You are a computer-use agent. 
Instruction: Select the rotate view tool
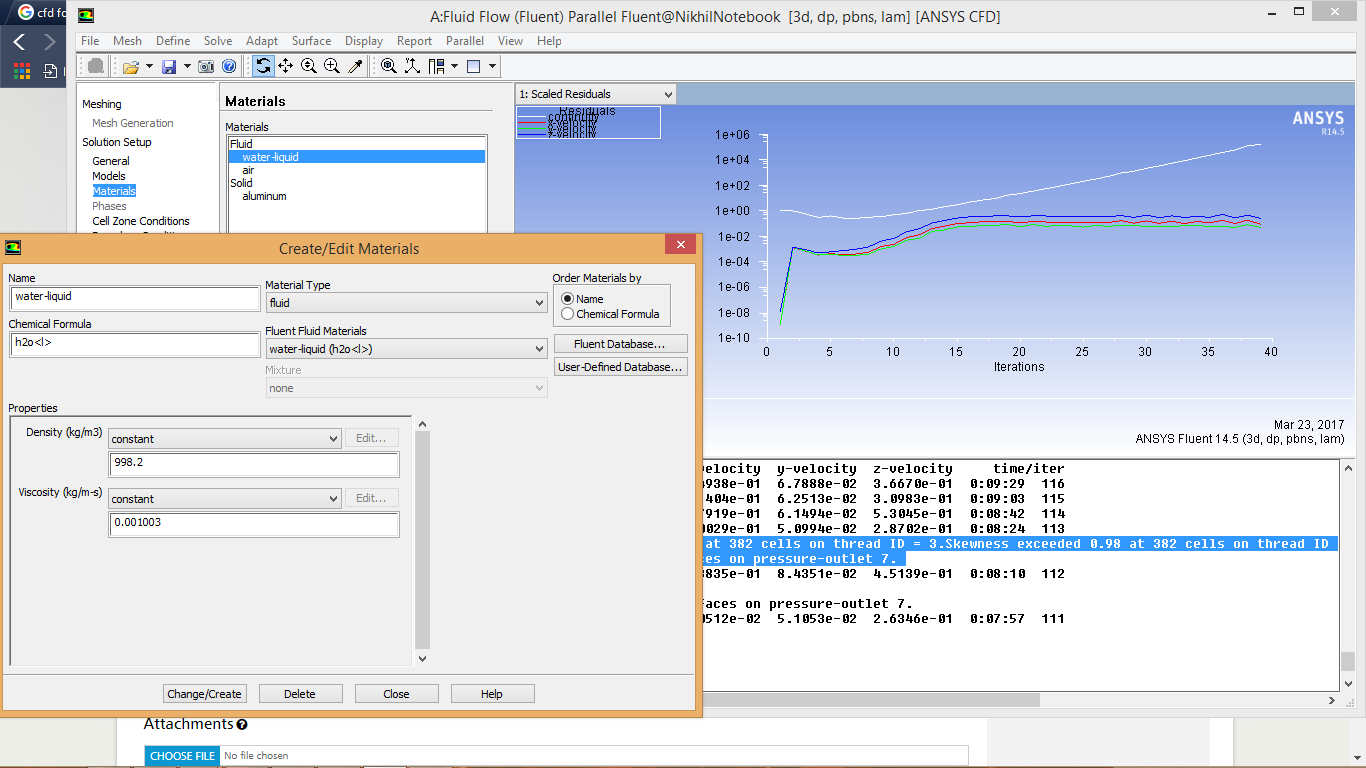263,66
